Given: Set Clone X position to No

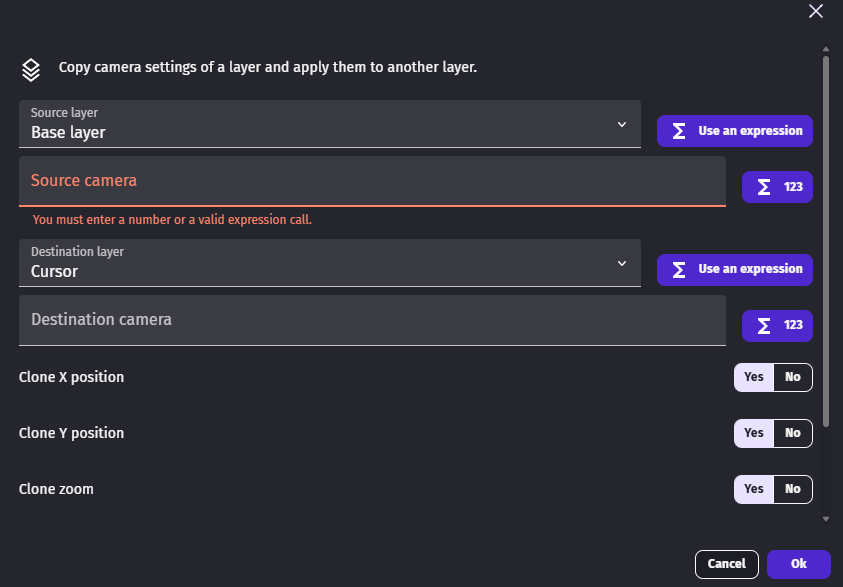Looking at the screenshot, I should [x=792, y=377].
